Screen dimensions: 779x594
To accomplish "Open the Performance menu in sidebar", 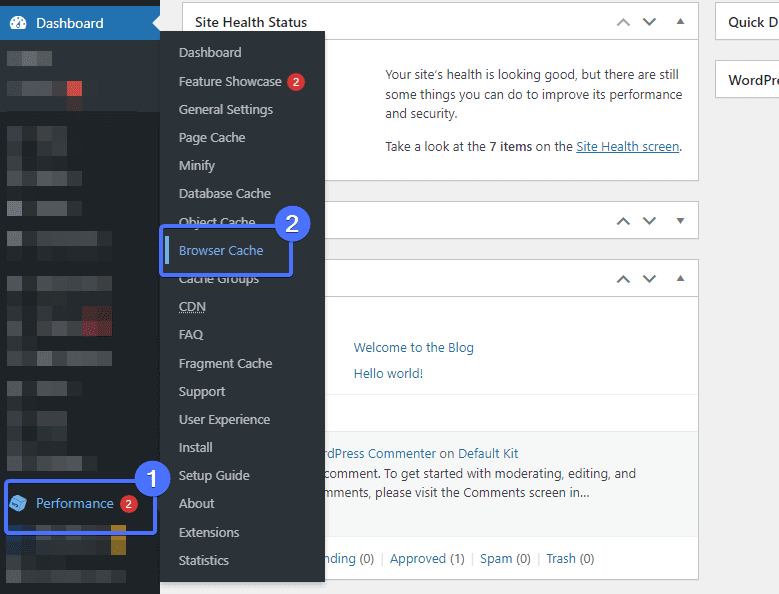I will pyautogui.click(x=75, y=503).
